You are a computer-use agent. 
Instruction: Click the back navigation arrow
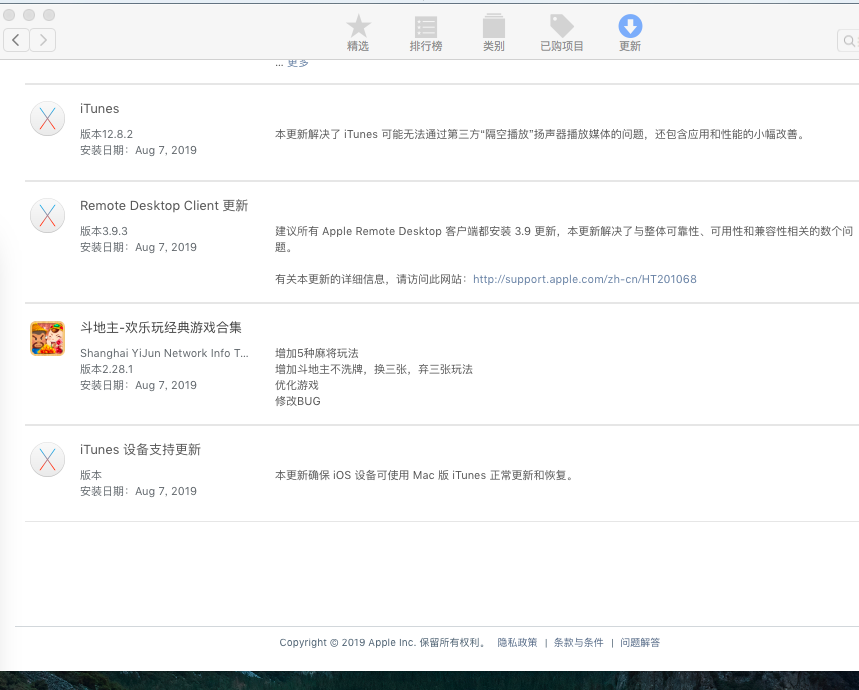[x=17, y=40]
